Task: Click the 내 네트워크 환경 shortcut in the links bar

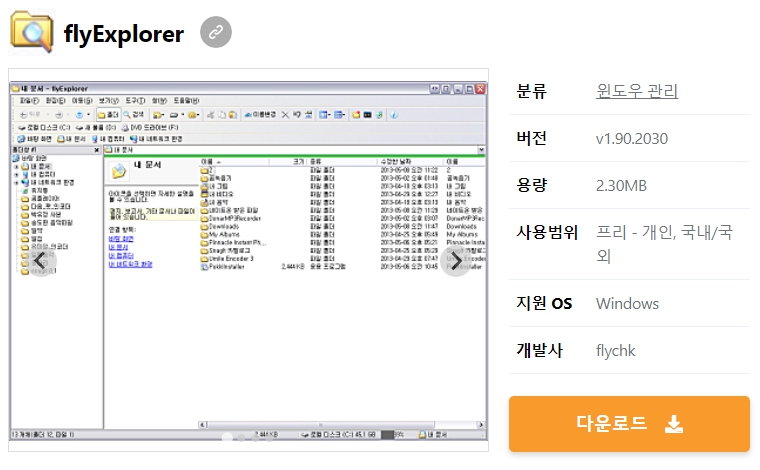Action: coord(156,139)
